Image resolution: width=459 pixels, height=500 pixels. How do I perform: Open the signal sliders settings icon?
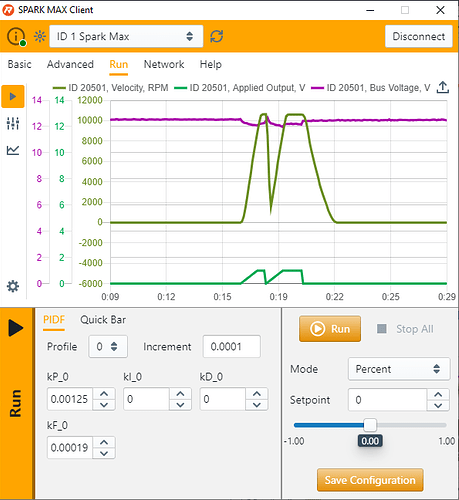[x=13, y=123]
